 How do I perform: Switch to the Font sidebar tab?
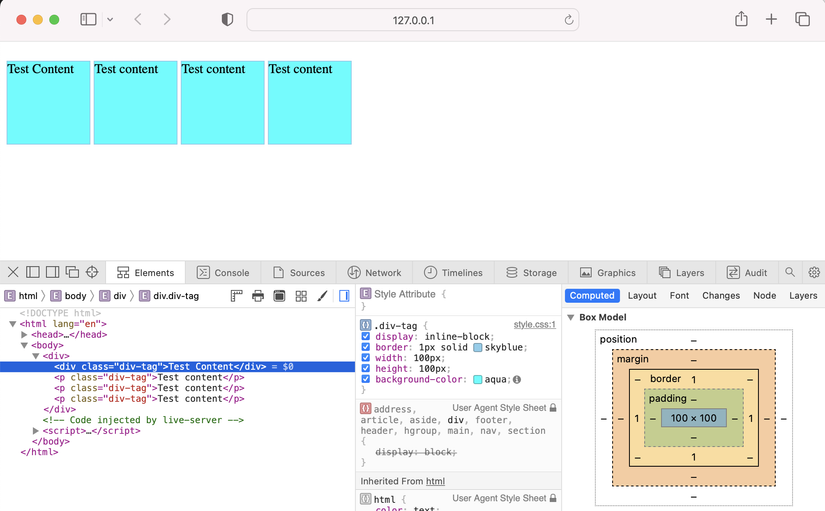(x=679, y=296)
